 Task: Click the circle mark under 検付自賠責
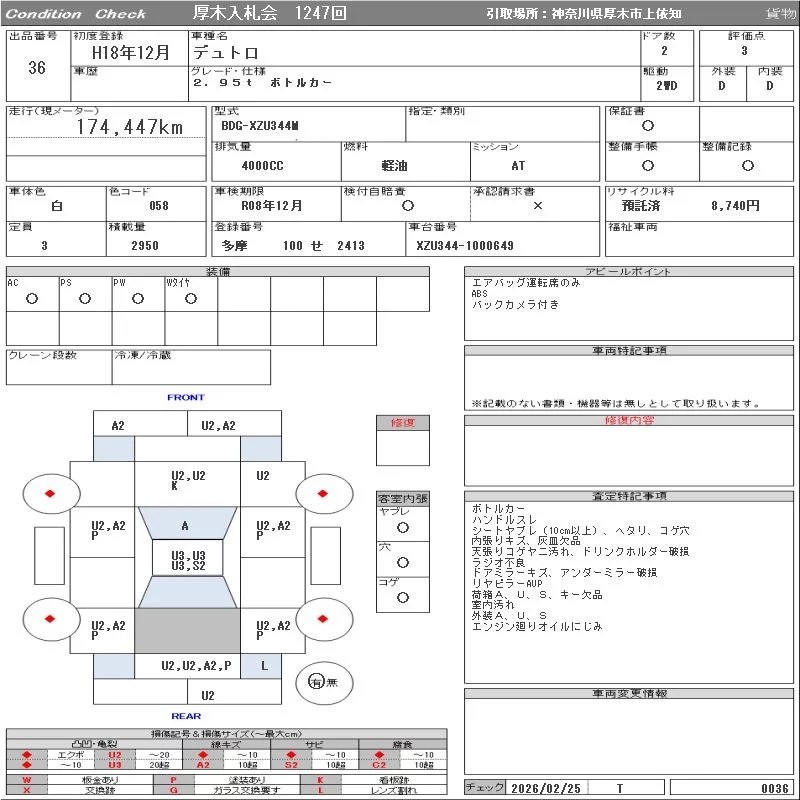tap(407, 206)
